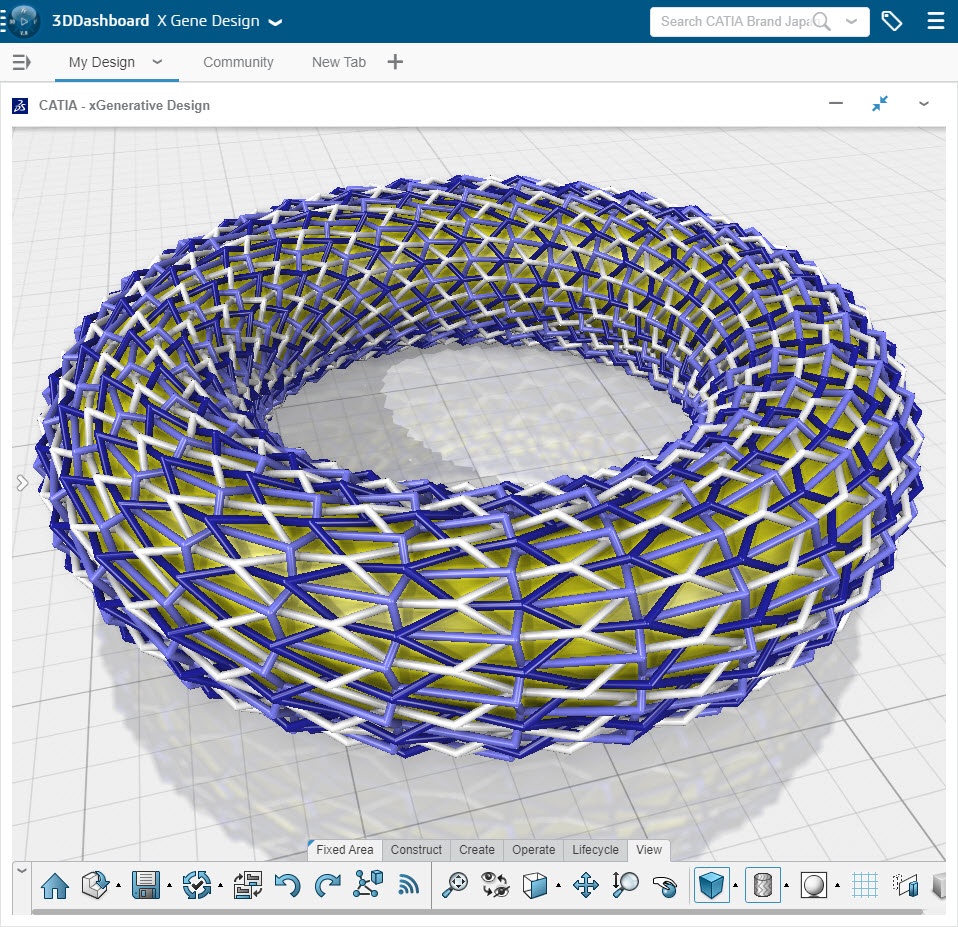Click the Home icon in toolbar

pyautogui.click(x=55, y=885)
